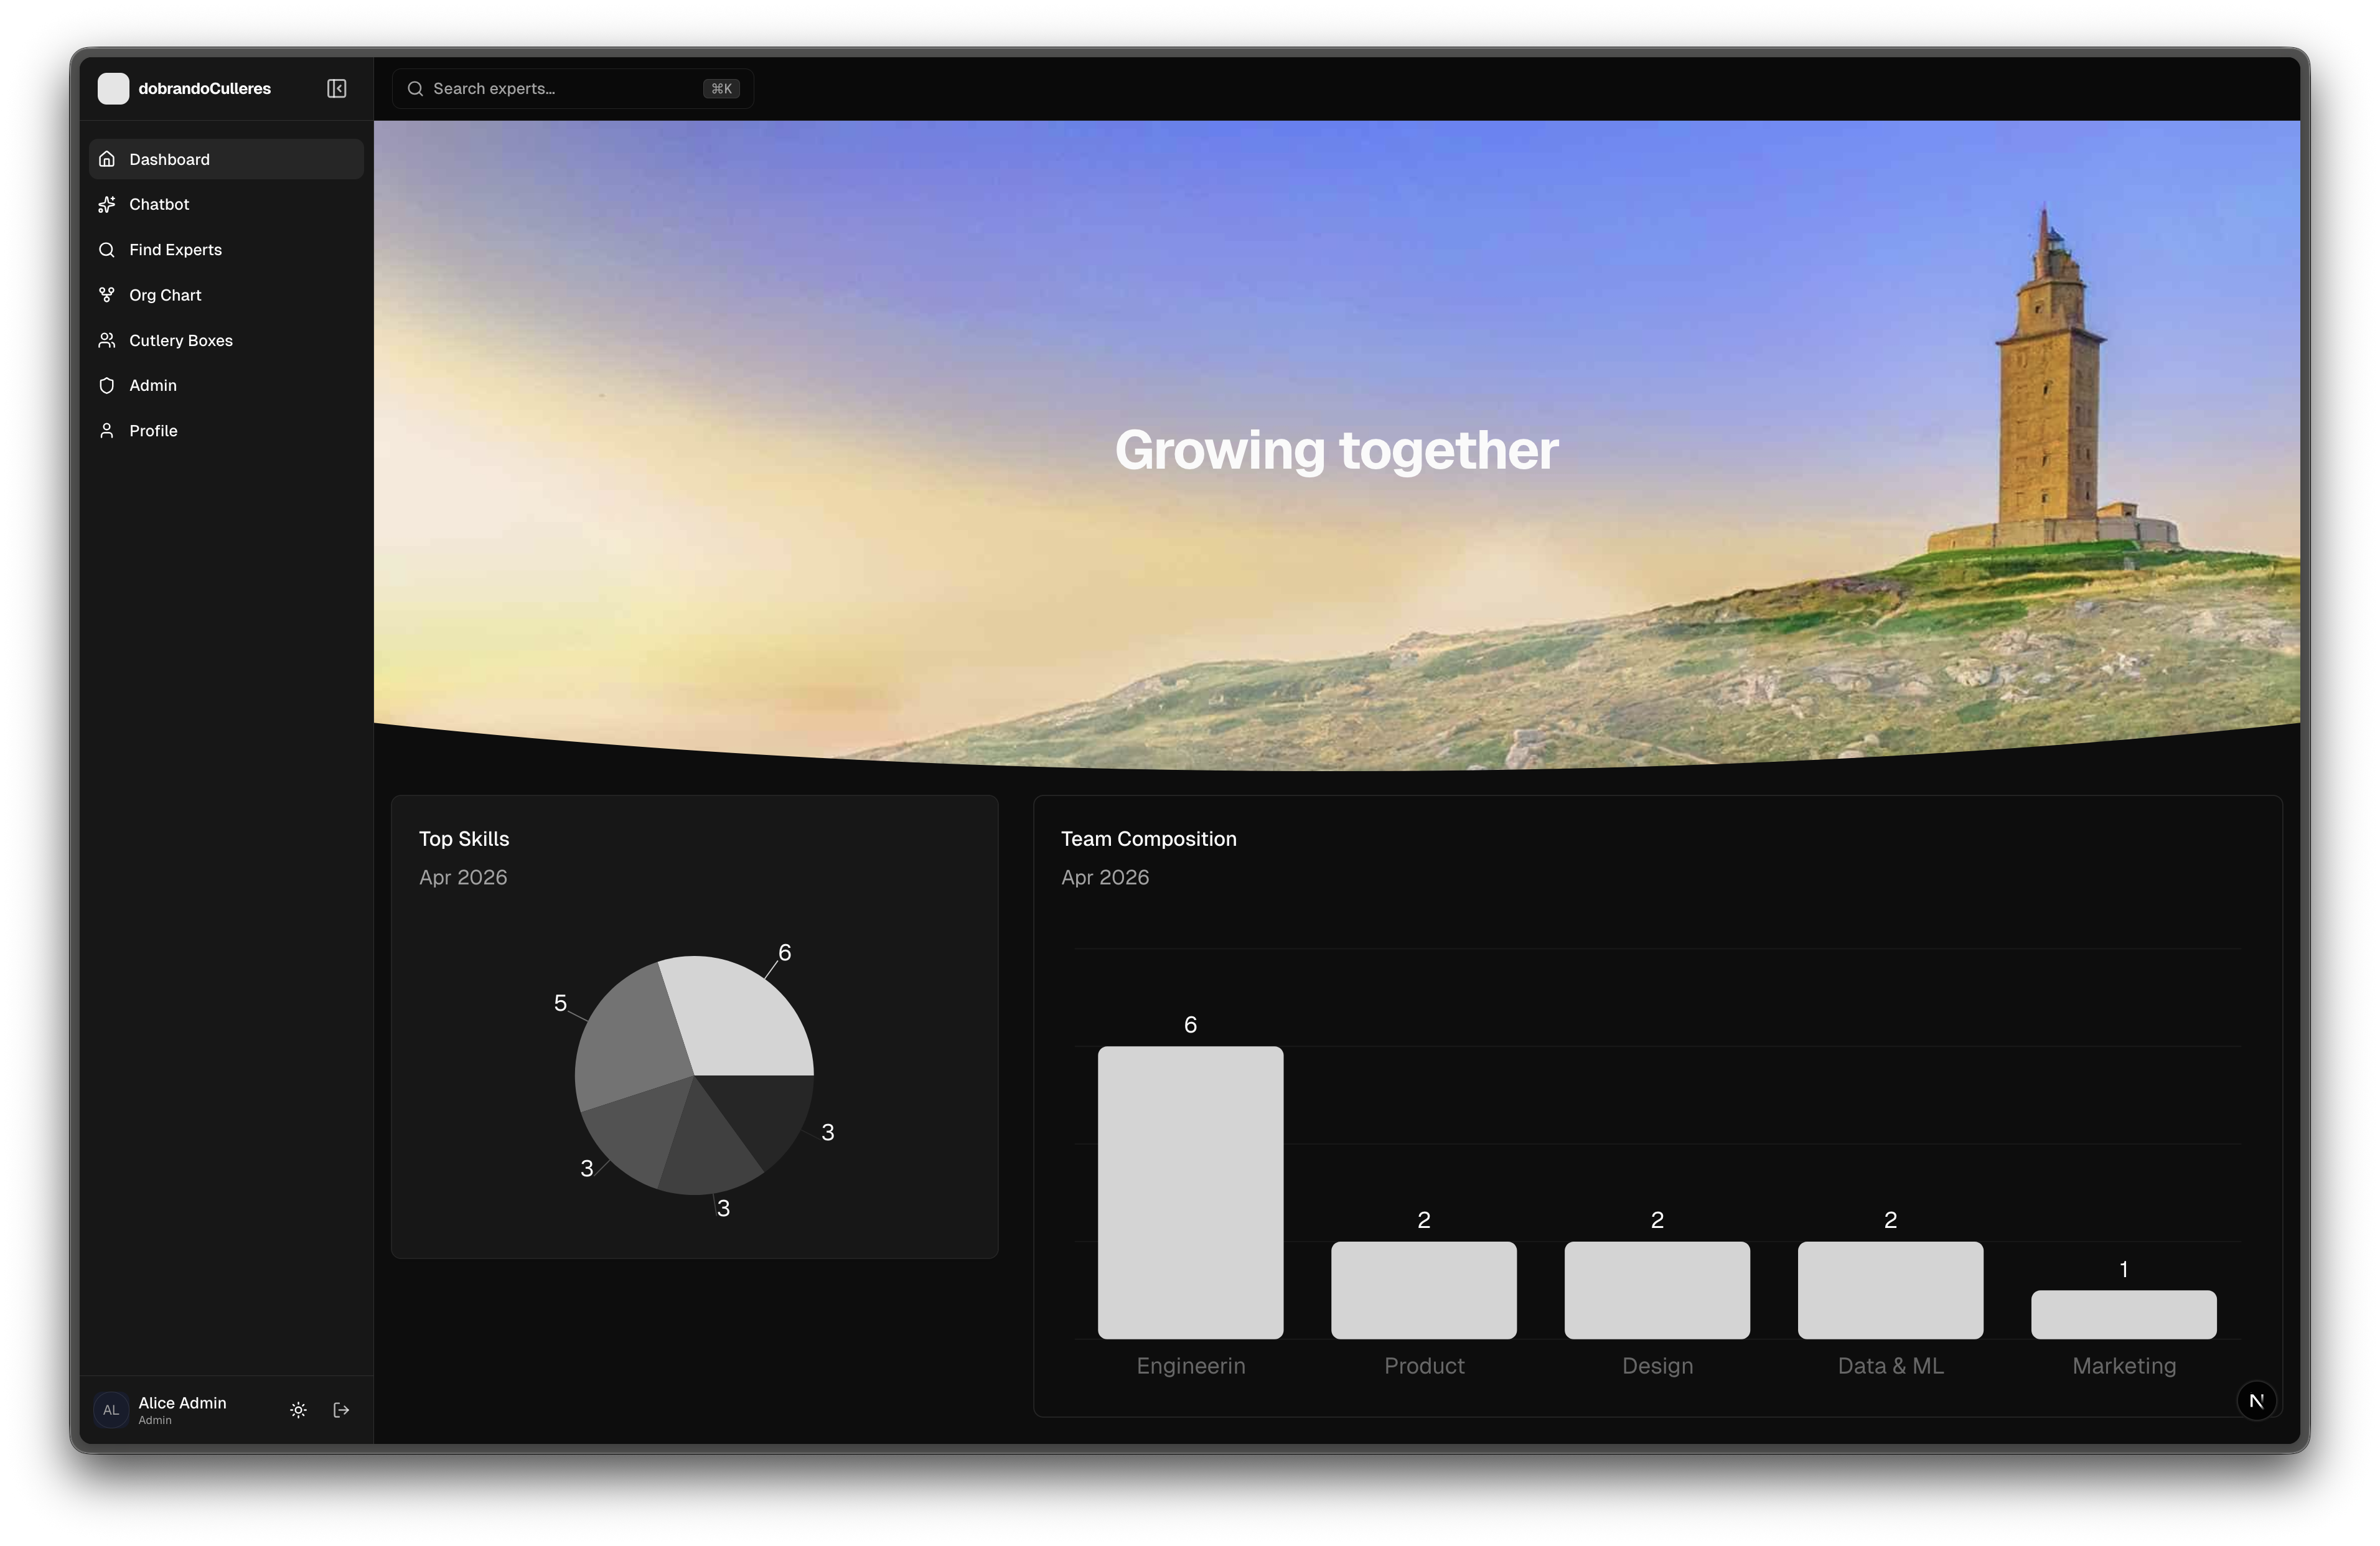
Task: Click the Alice Admin user name
Action: [x=182, y=1403]
